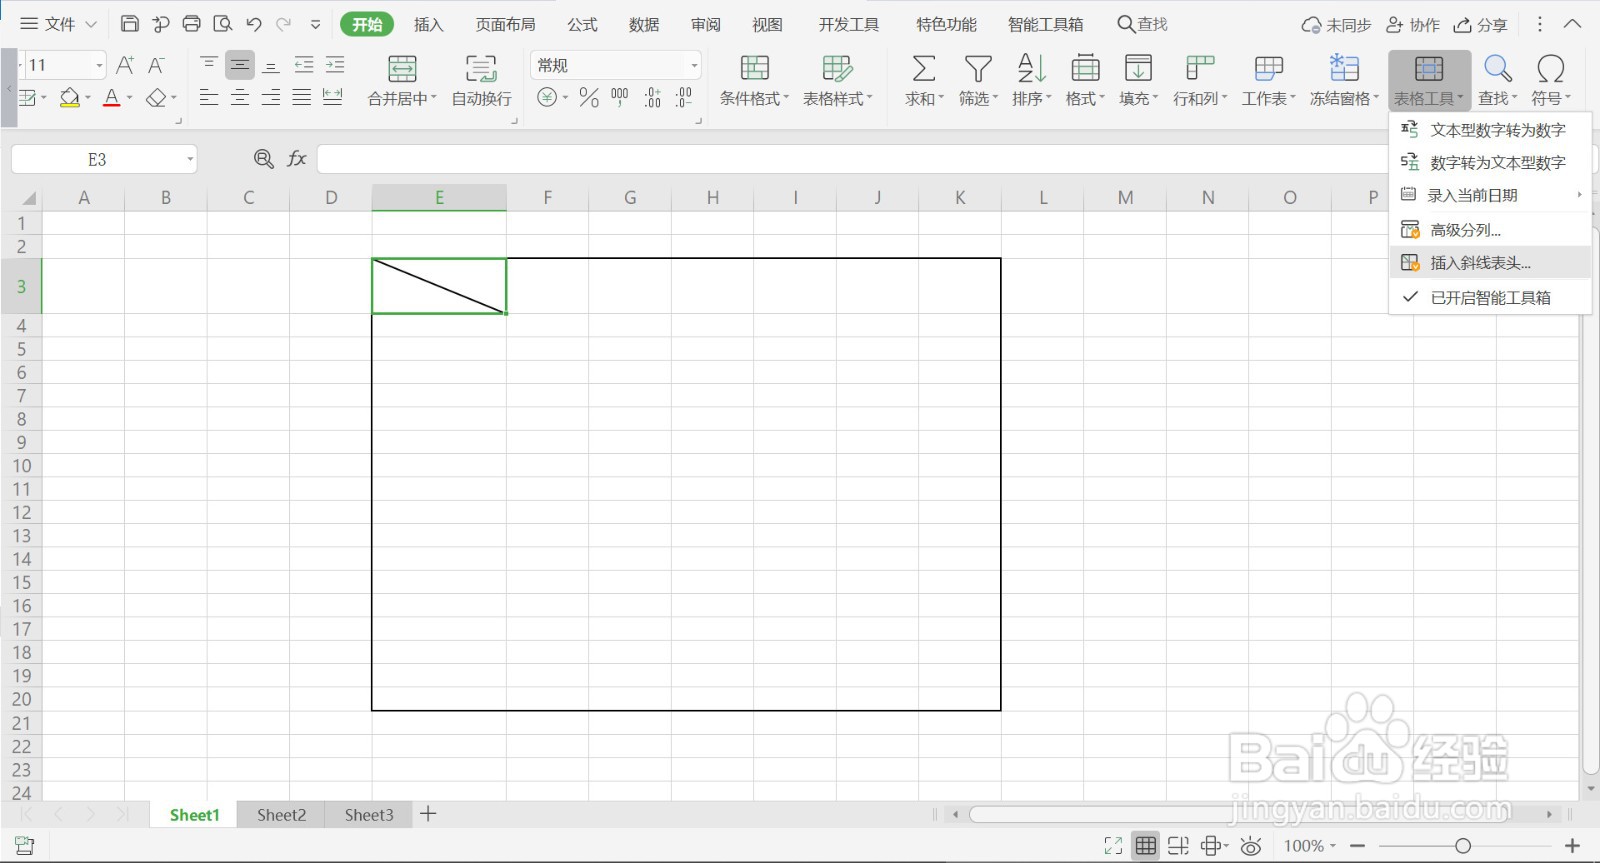The image size is (1600, 863).
Task: Select 插入斜线表头 menu entry
Action: (1490, 263)
